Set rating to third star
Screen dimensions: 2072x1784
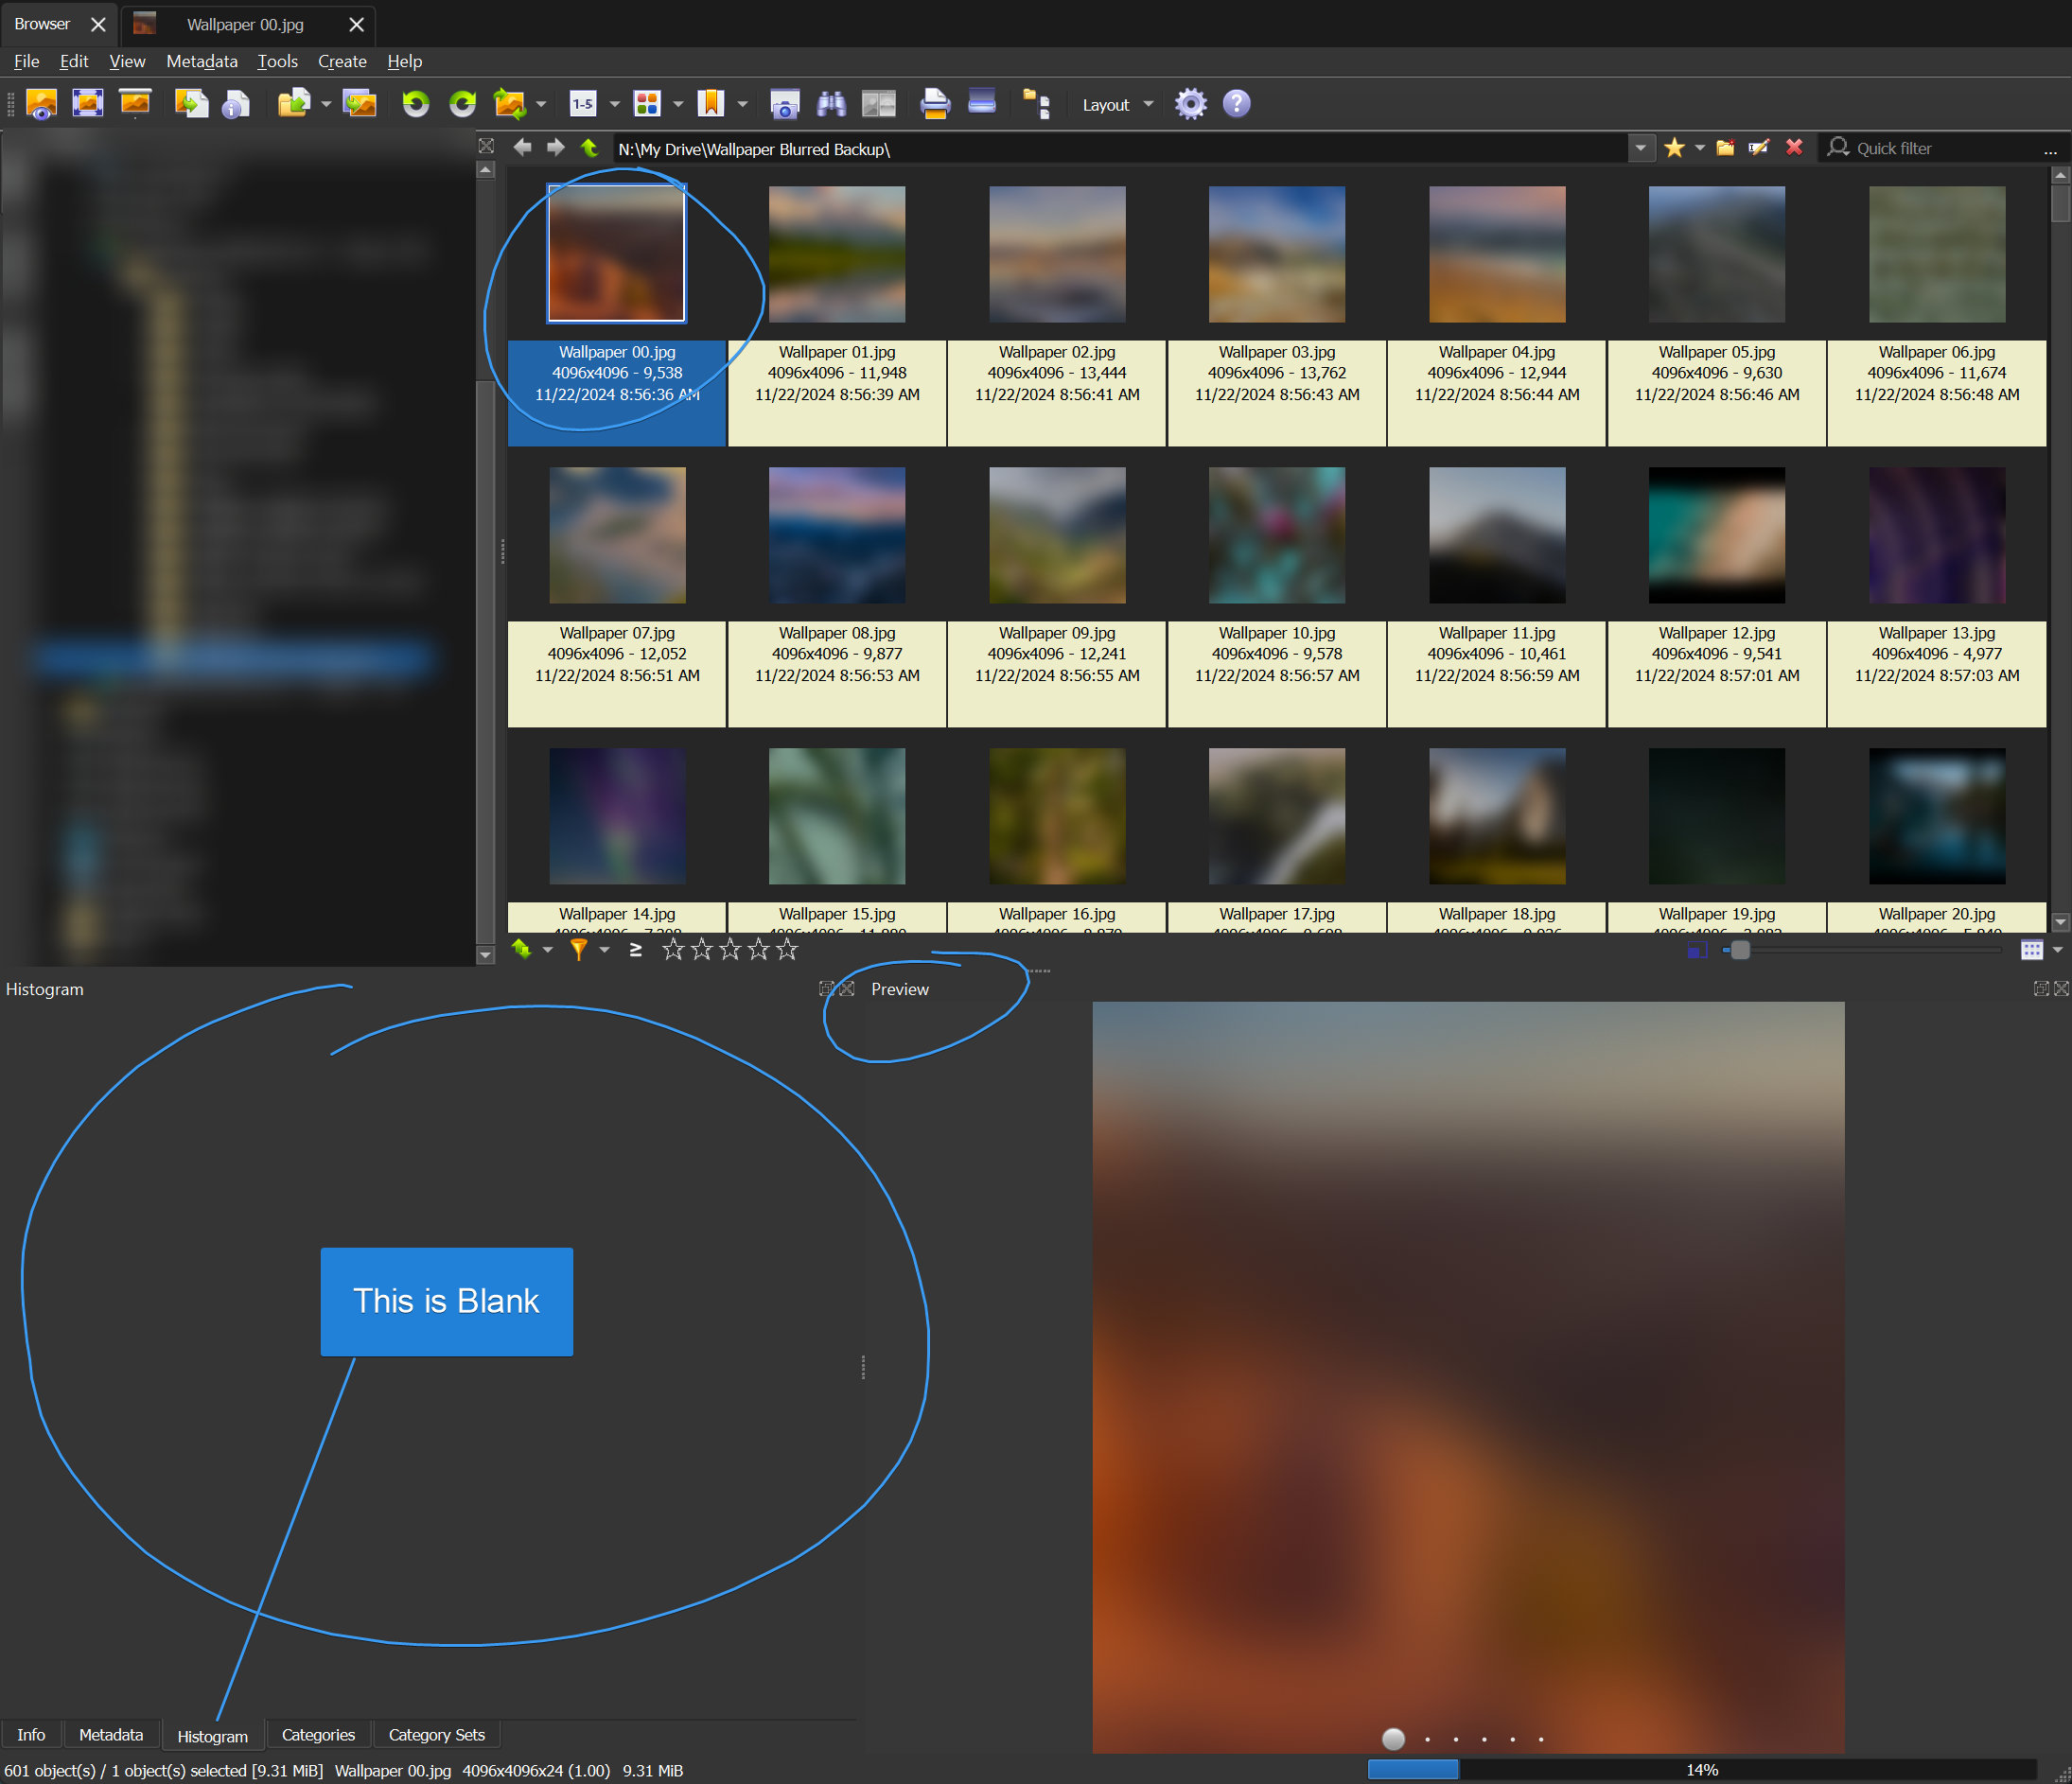click(x=730, y=949)
